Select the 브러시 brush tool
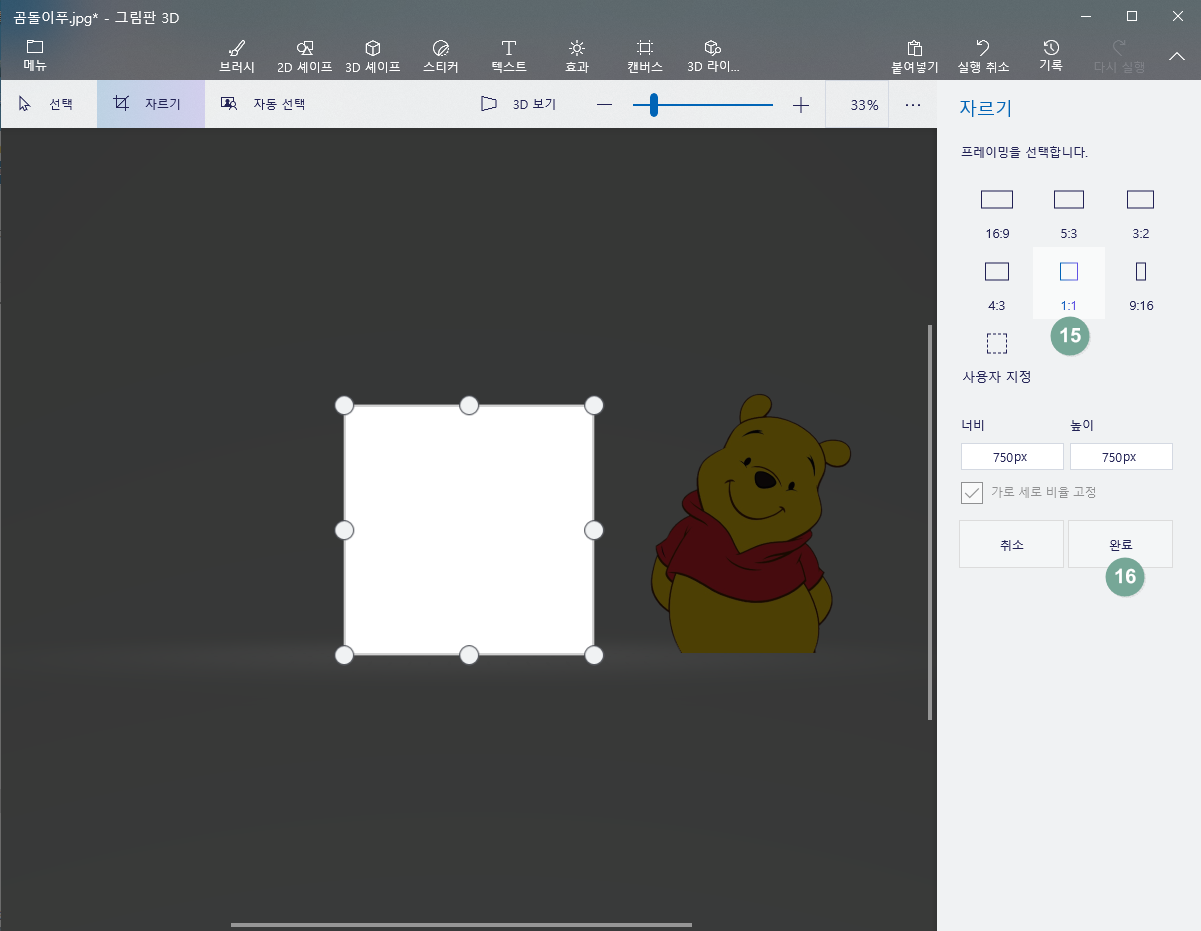This screenshot has width=1201, height=931. click(237, 57)
